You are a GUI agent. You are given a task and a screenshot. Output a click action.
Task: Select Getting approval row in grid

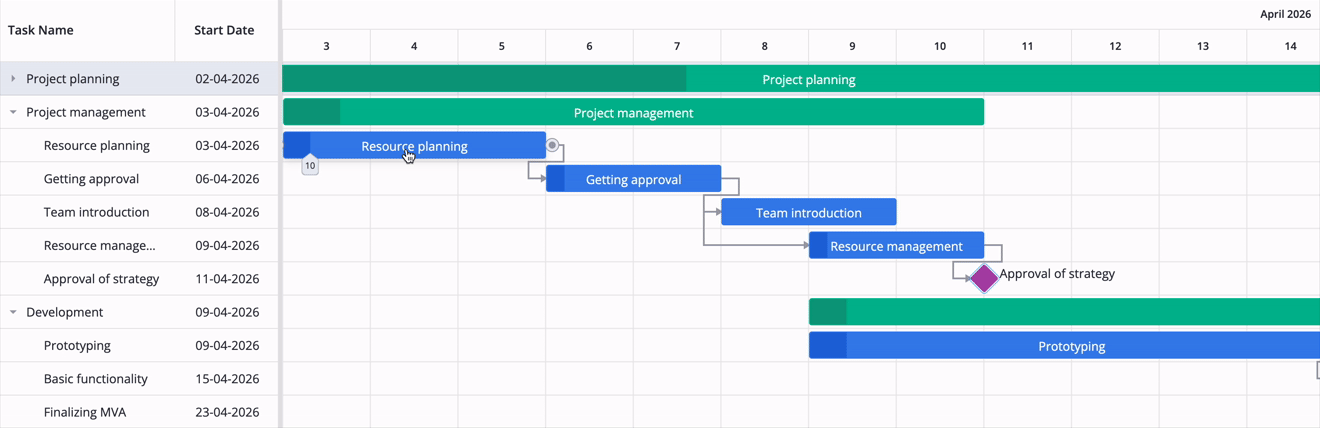tap(139, 179)
